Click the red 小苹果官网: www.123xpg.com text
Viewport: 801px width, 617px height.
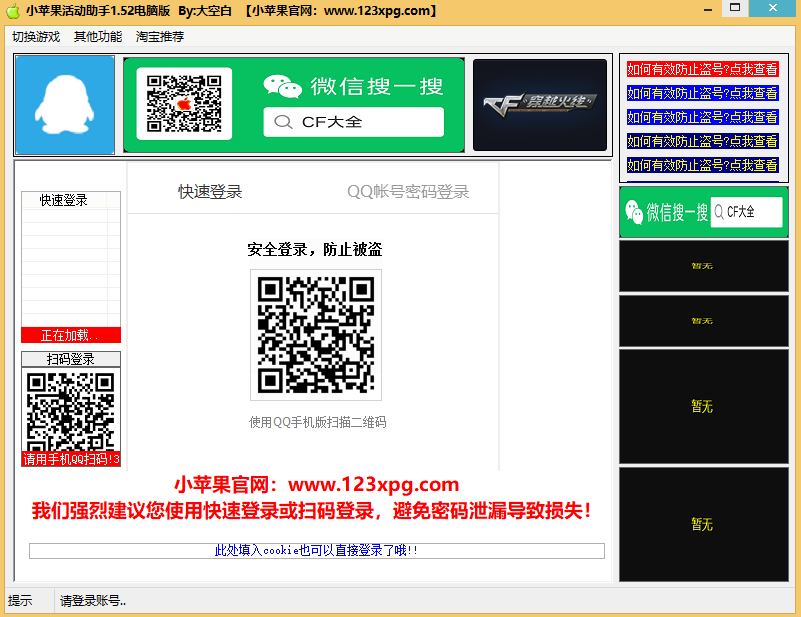tap(317, 484)
